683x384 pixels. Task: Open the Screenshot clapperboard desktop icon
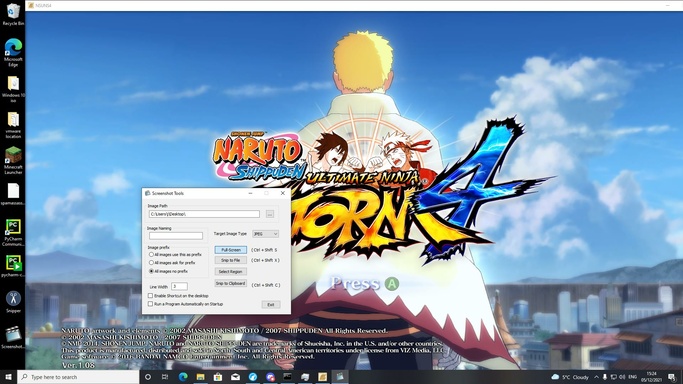pos(13,337)
